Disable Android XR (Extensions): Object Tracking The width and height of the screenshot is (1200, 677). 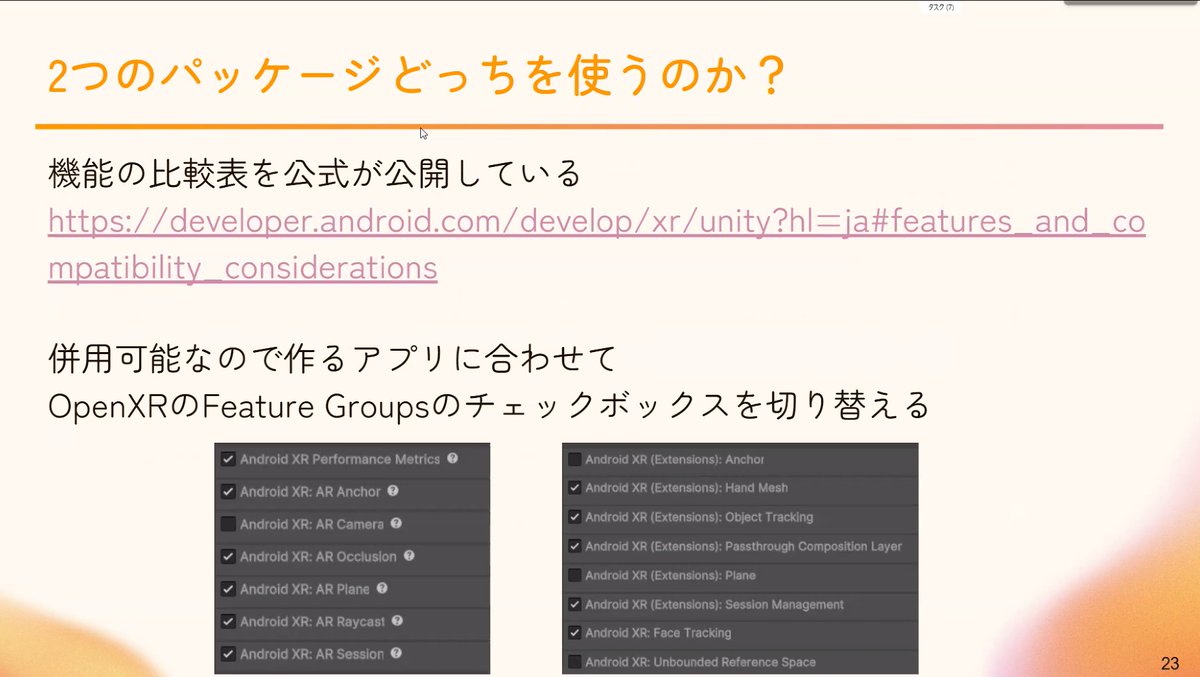click(x=574, y=516)
